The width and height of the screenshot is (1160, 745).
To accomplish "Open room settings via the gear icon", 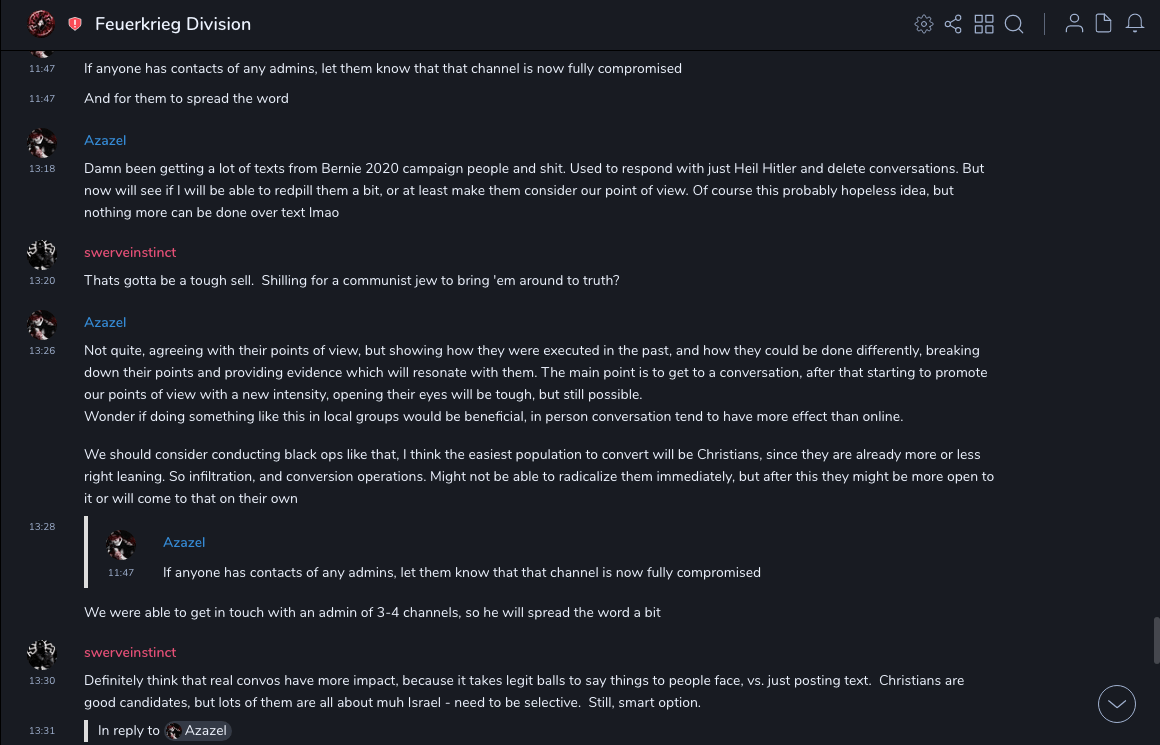I will pyautogui.click(x=924, y=24).
